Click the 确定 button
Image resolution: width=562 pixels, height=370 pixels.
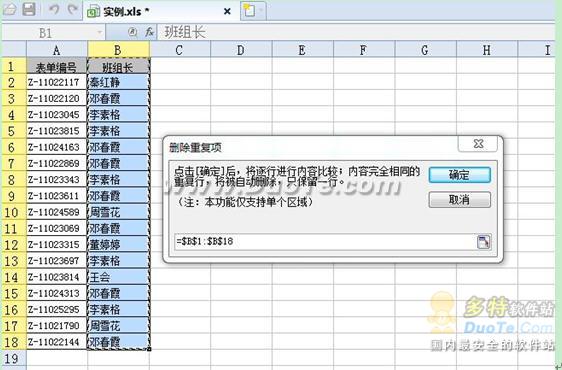459,175
